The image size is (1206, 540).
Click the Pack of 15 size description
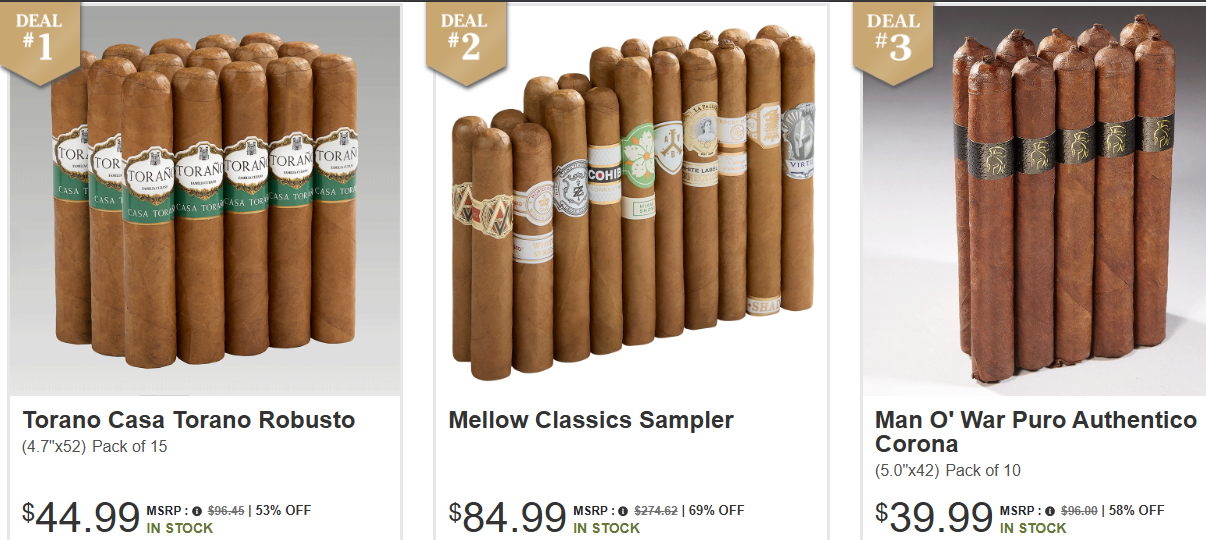130,447
